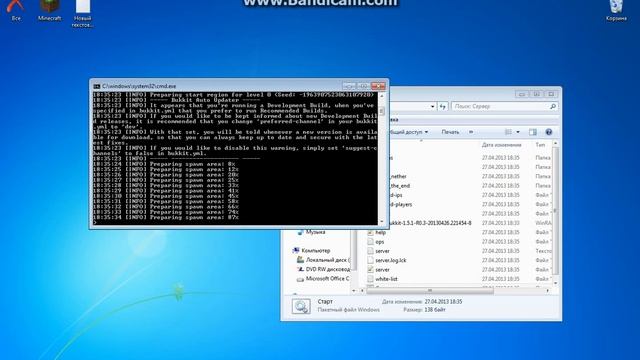
Task: Click the Explorer refresh address button
Action: [442, 106]
